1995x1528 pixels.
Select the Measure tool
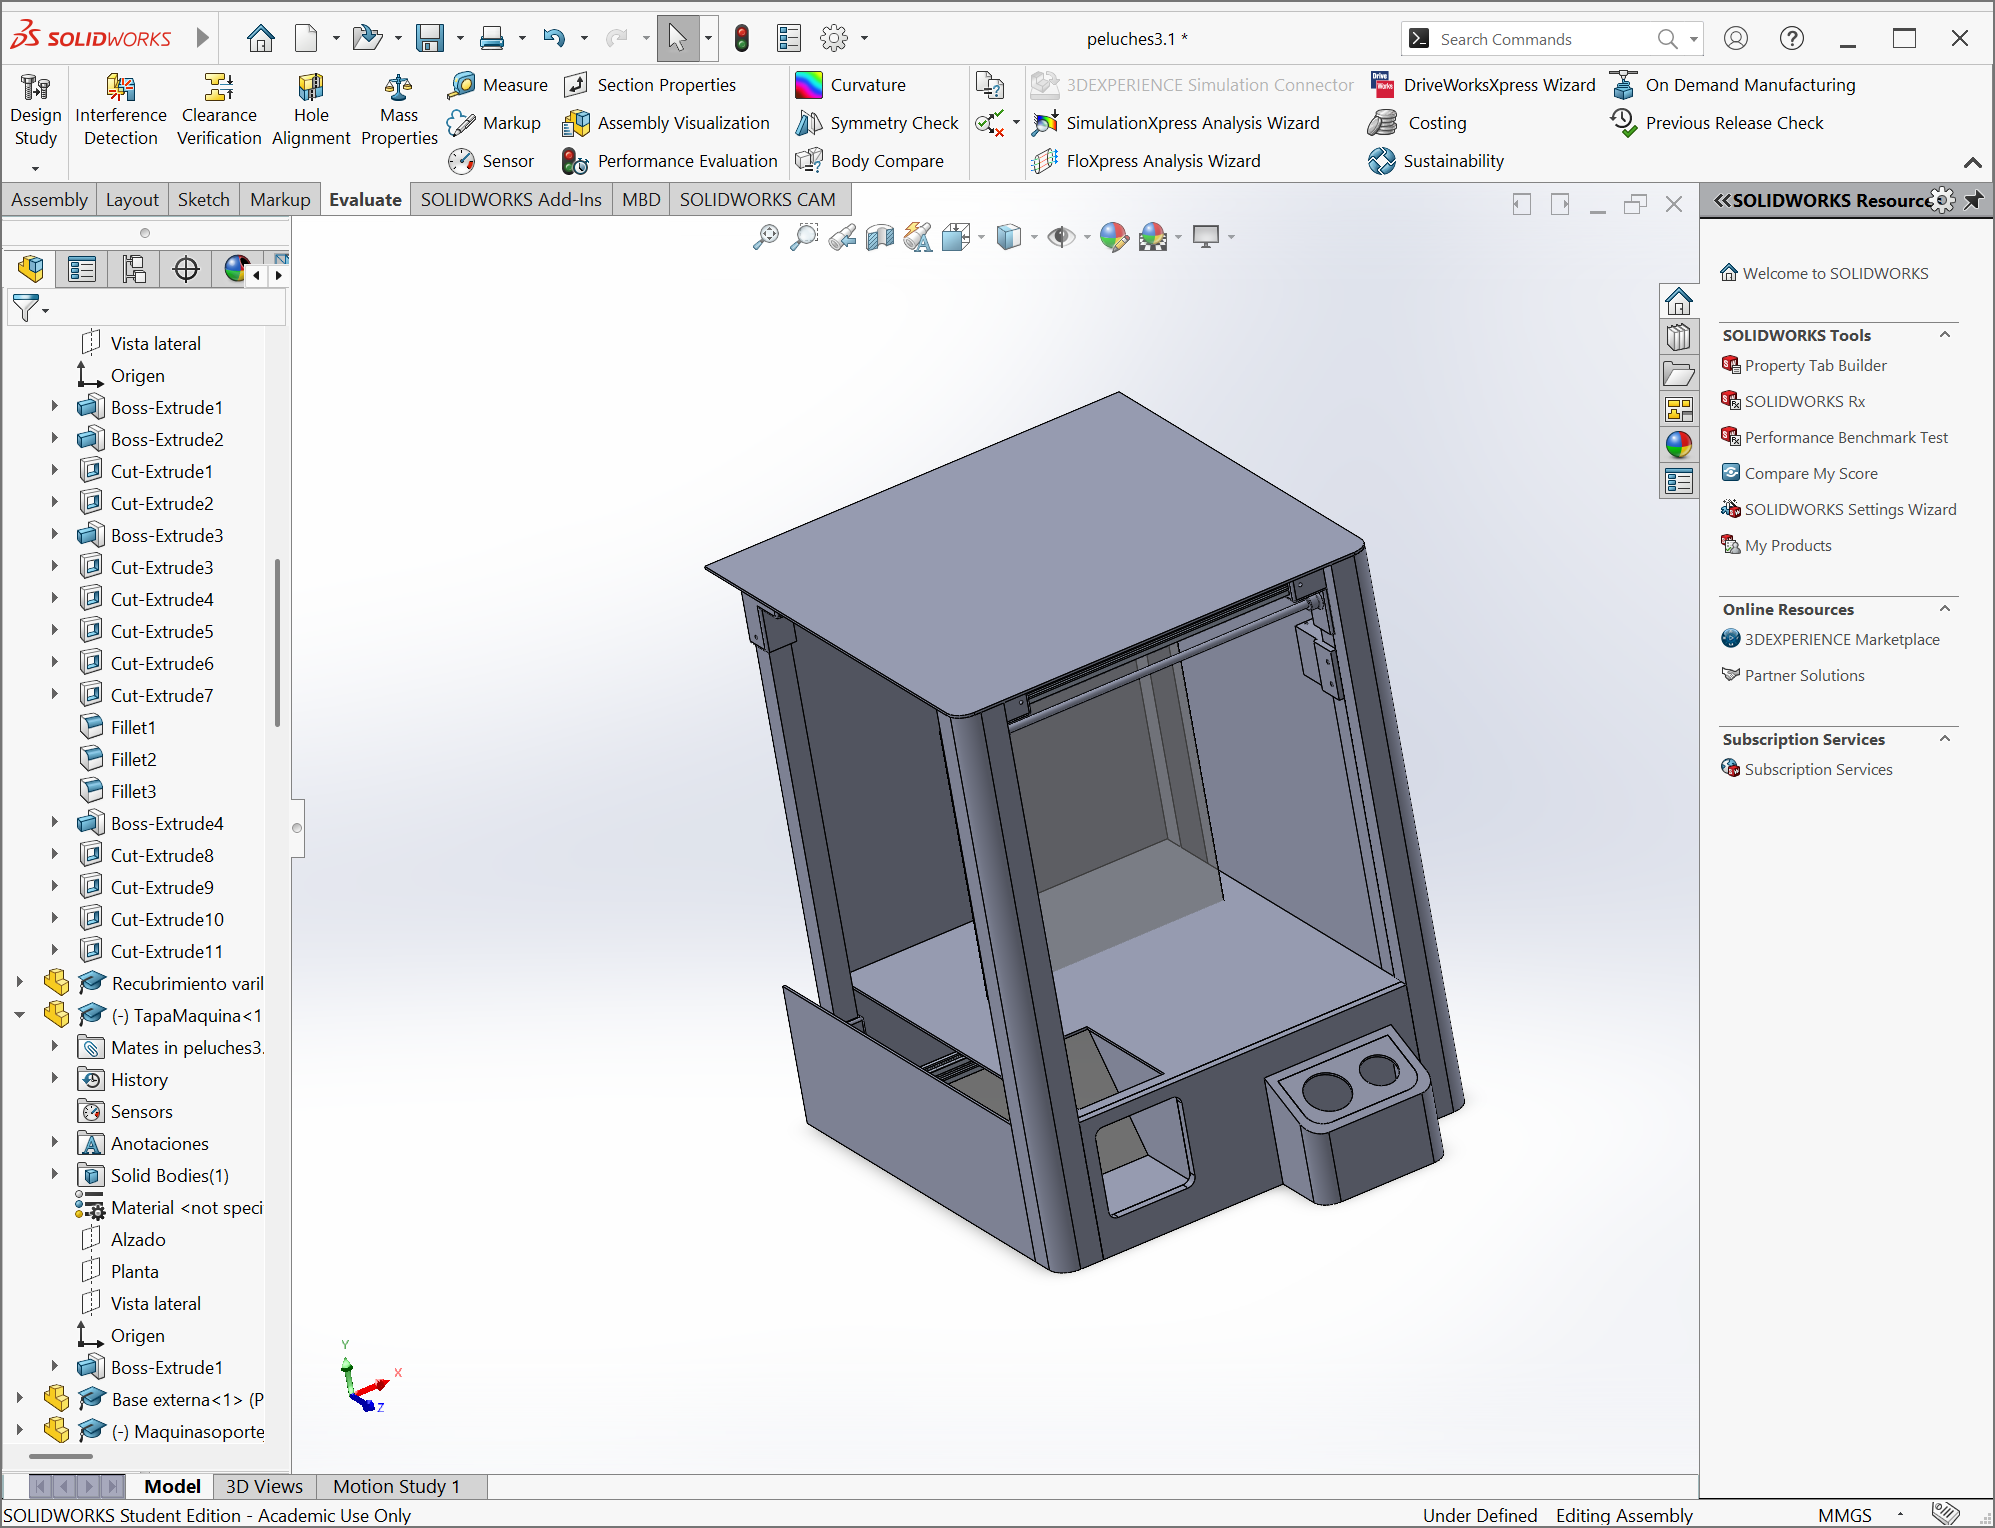[x=498, y=85]
